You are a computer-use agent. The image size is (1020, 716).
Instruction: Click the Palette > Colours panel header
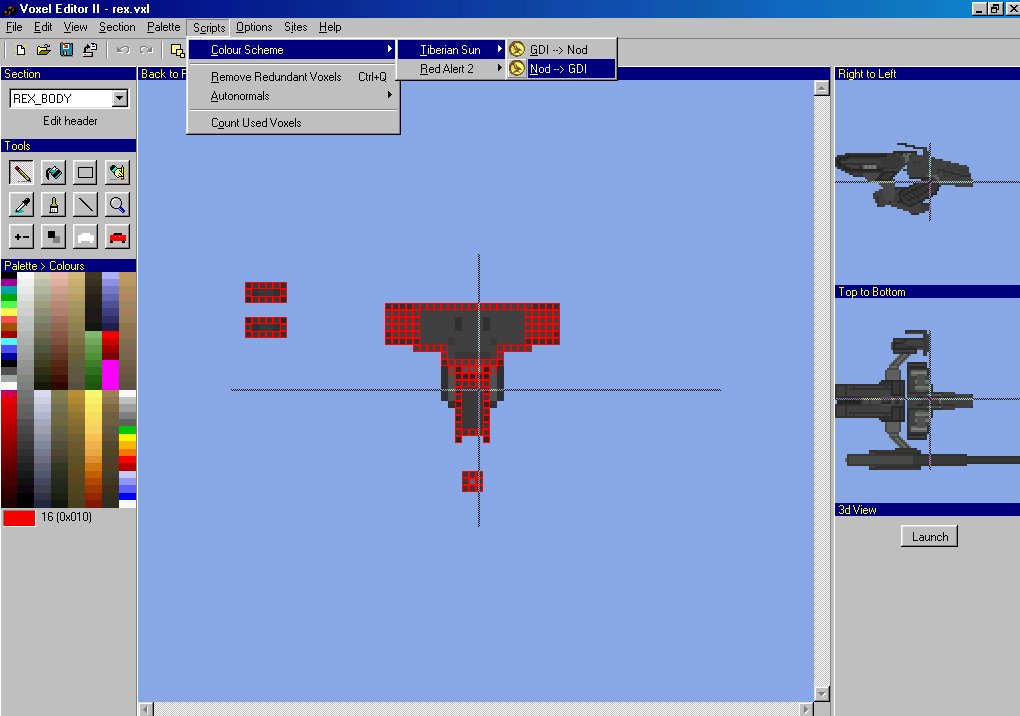pyautogui.click(x=68, y=266)
